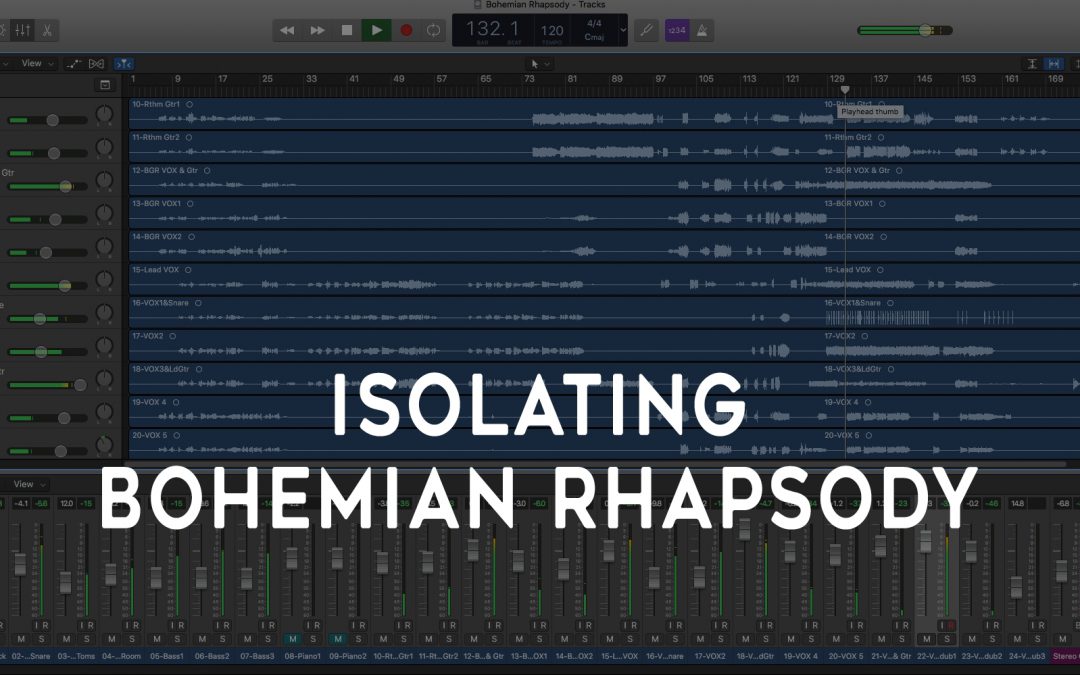Click the pan knob of 20-VOX 5 track
Screen dimensions: 1080x675
104,445
